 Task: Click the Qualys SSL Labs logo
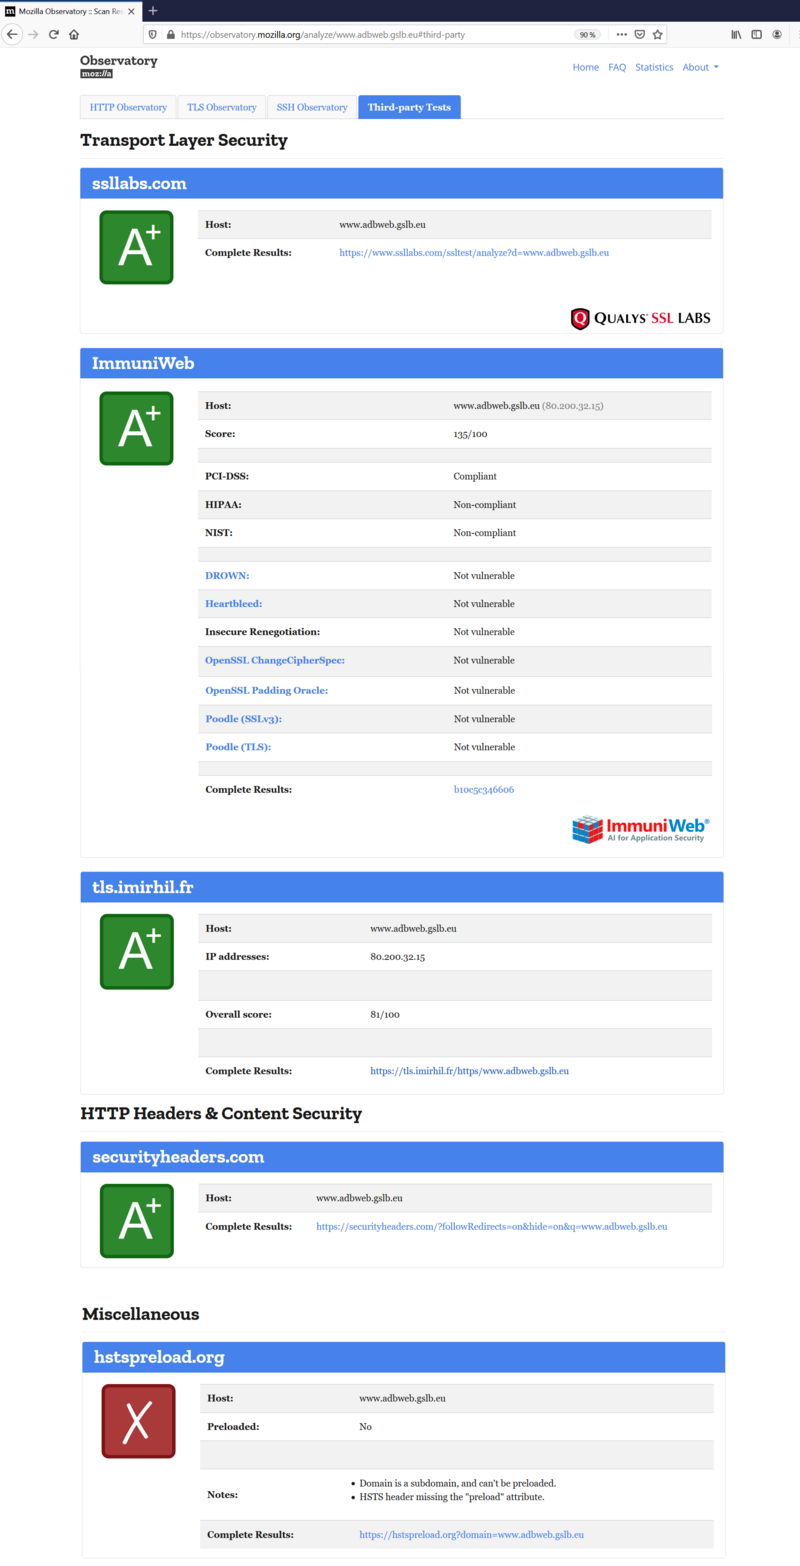click(x=641, y=319)
